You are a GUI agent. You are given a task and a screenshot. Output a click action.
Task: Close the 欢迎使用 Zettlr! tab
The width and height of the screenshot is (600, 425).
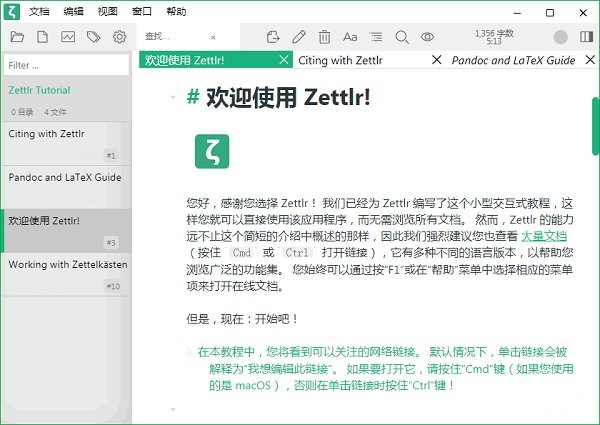point(284,60)
